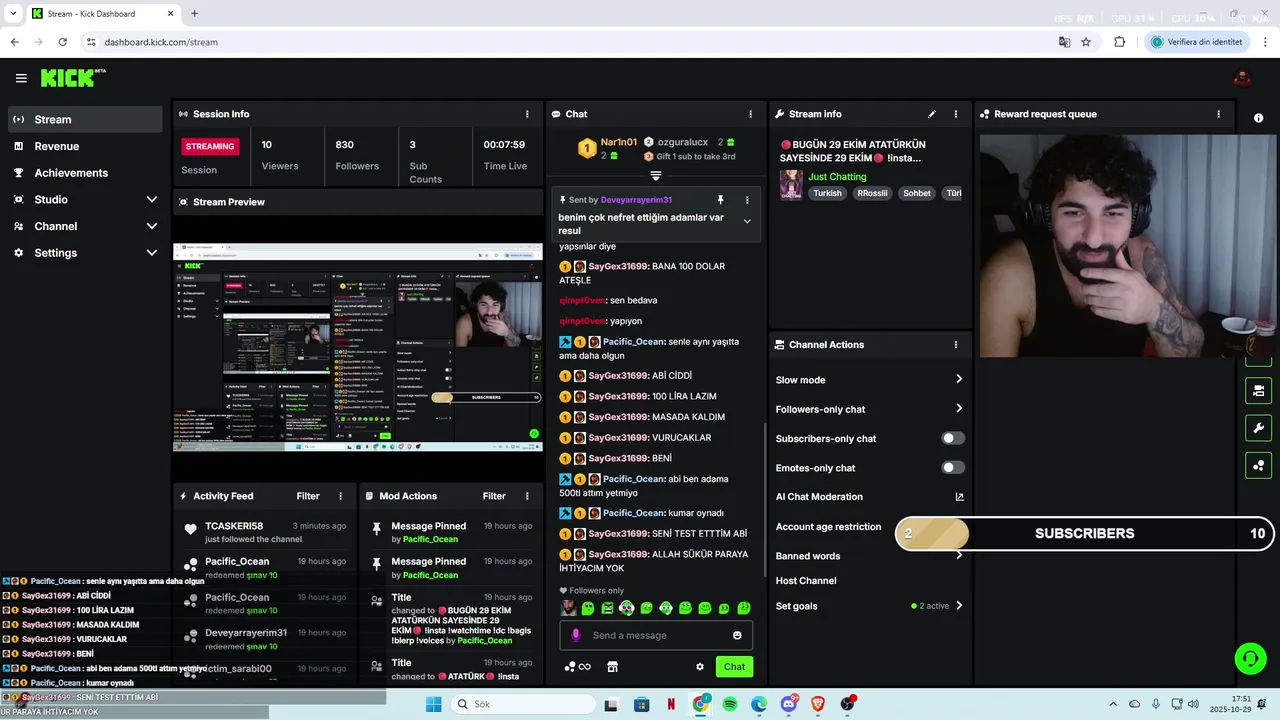Viewport: 1280px width, 720px height.
Task: Open the wrench tool in right sidebar
Action: (1258, 428)
